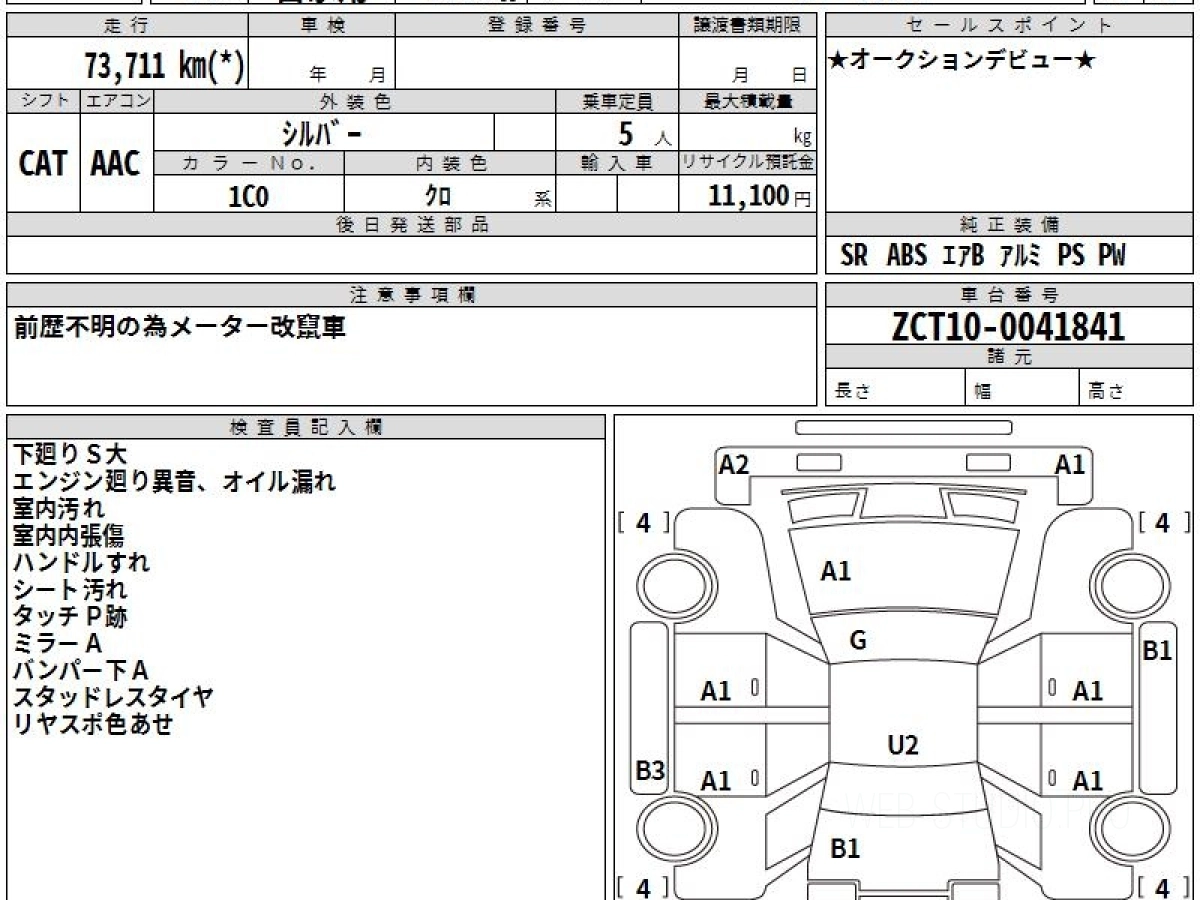Click the カラーNo. header

pos(249,163)
